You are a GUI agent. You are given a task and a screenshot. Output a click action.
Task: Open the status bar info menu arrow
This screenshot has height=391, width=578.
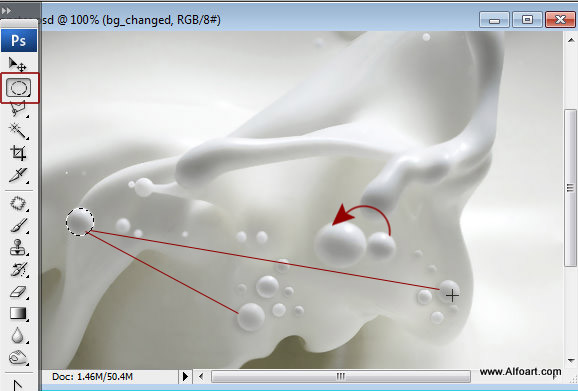tap(185, 377)
